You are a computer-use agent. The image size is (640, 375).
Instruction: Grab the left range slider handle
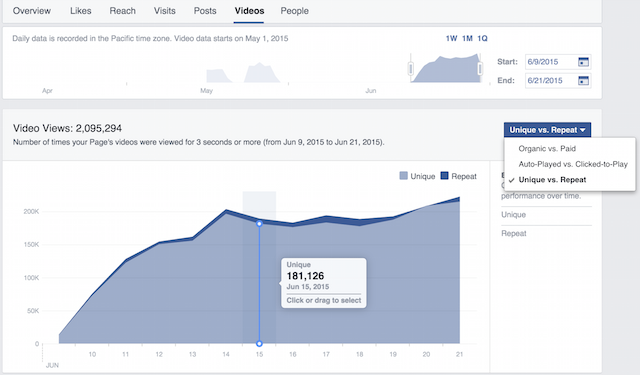pyautogui.click(x=411, y=68)
